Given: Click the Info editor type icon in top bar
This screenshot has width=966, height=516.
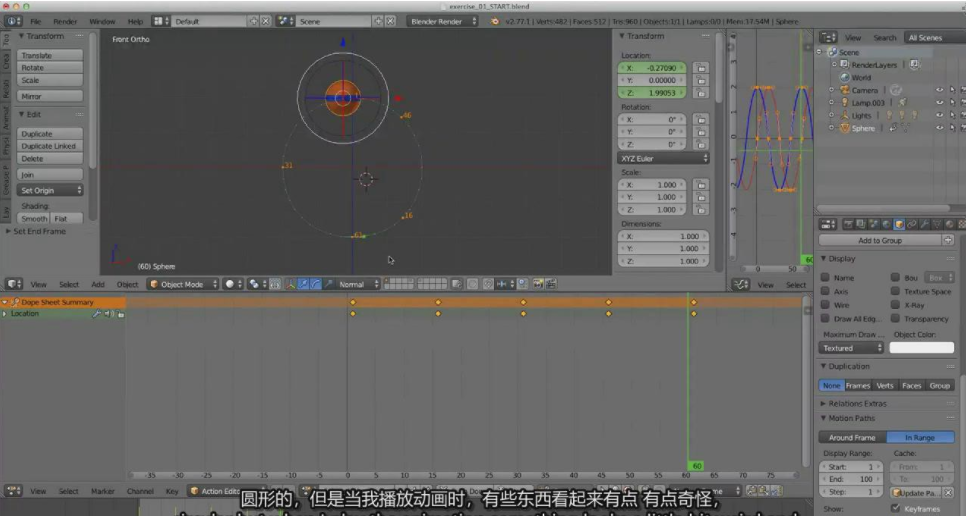Looking at the screenshot, I should (13, 22).
